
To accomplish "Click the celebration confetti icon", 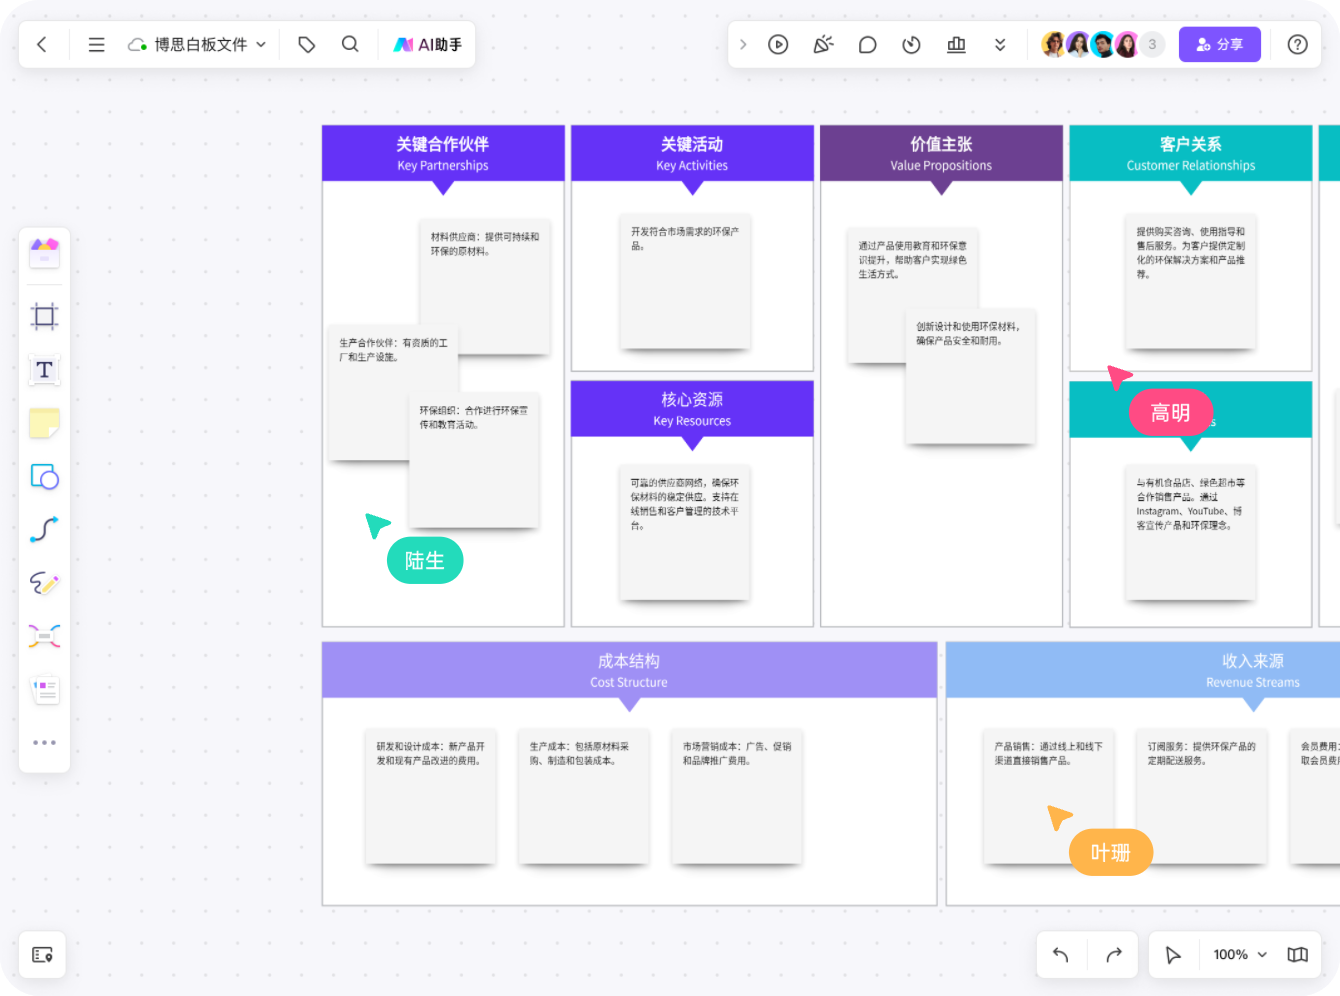I will 823,44.
